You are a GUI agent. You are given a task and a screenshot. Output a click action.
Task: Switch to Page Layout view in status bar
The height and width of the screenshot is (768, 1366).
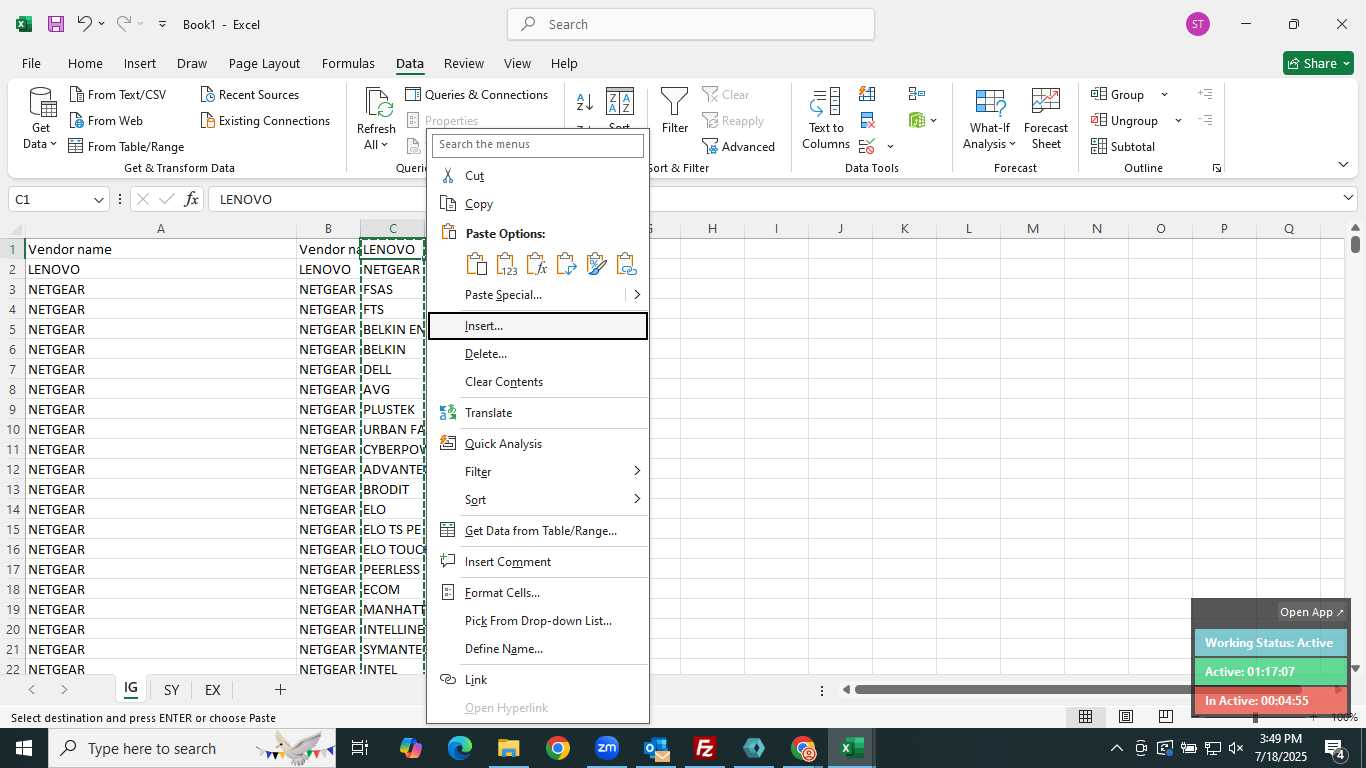[x=1125, y=717]
